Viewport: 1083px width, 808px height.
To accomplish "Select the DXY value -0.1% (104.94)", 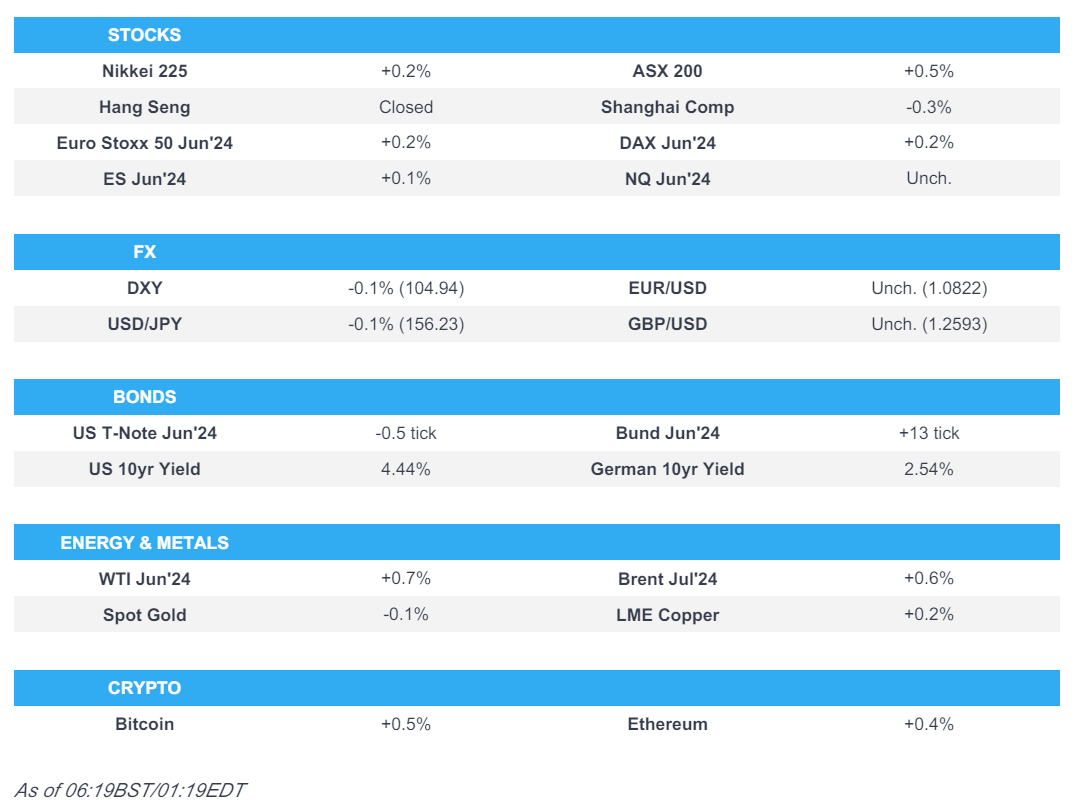I will (406, 288).
